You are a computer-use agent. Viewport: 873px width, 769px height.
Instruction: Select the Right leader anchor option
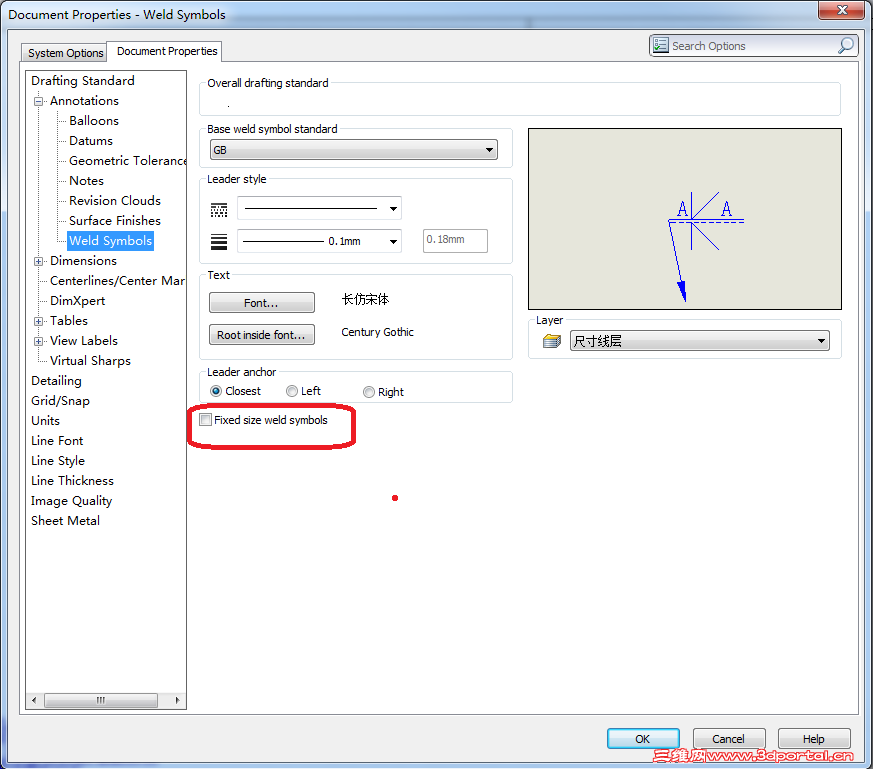click(x=369, y=392)
